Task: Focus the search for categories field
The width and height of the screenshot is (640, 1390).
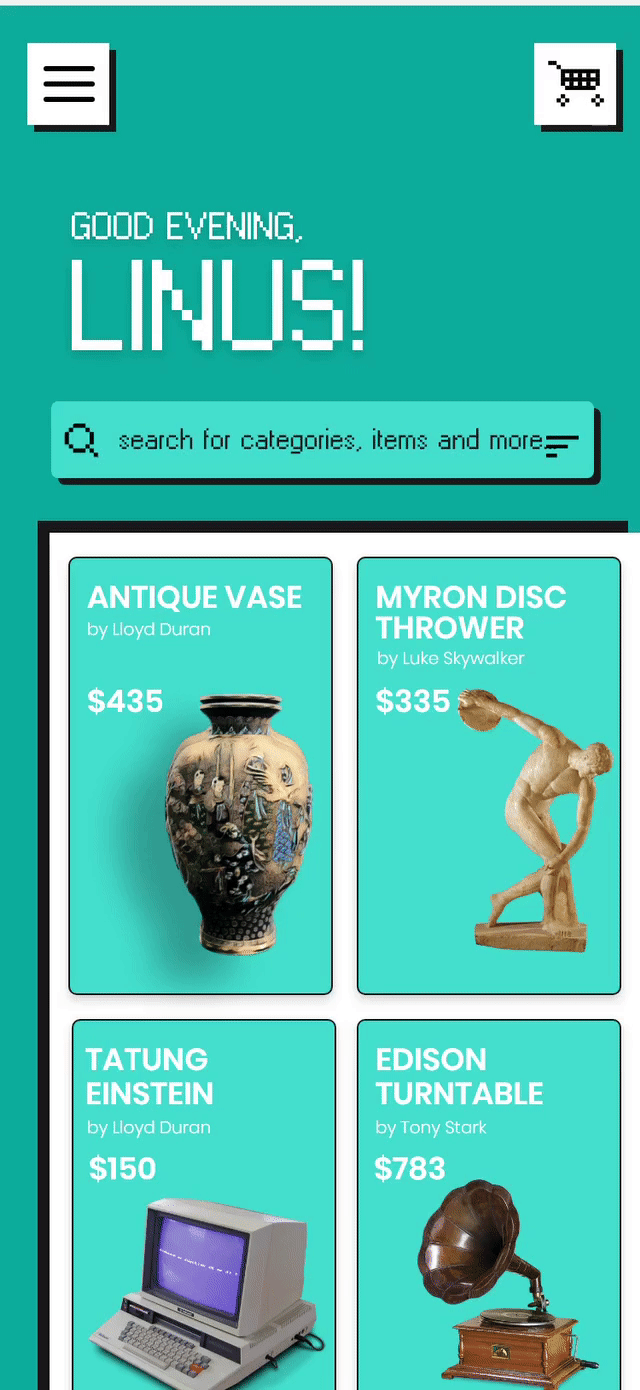Action: point(323,440)
